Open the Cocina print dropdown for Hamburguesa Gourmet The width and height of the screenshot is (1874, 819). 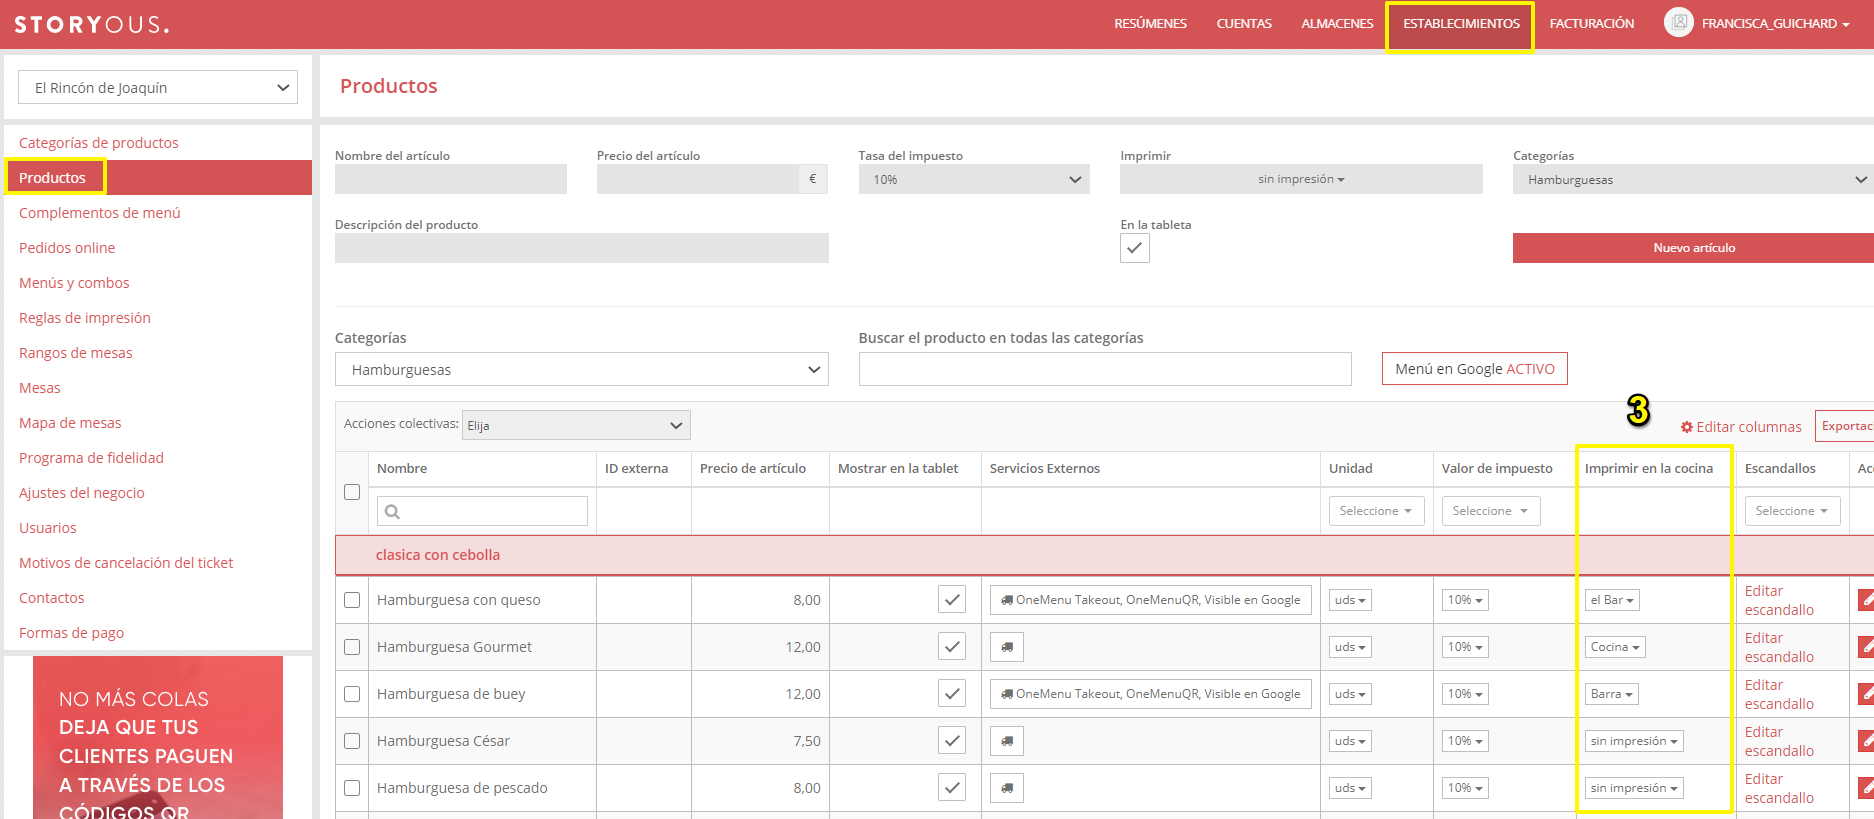click(x=1615, y=647)
